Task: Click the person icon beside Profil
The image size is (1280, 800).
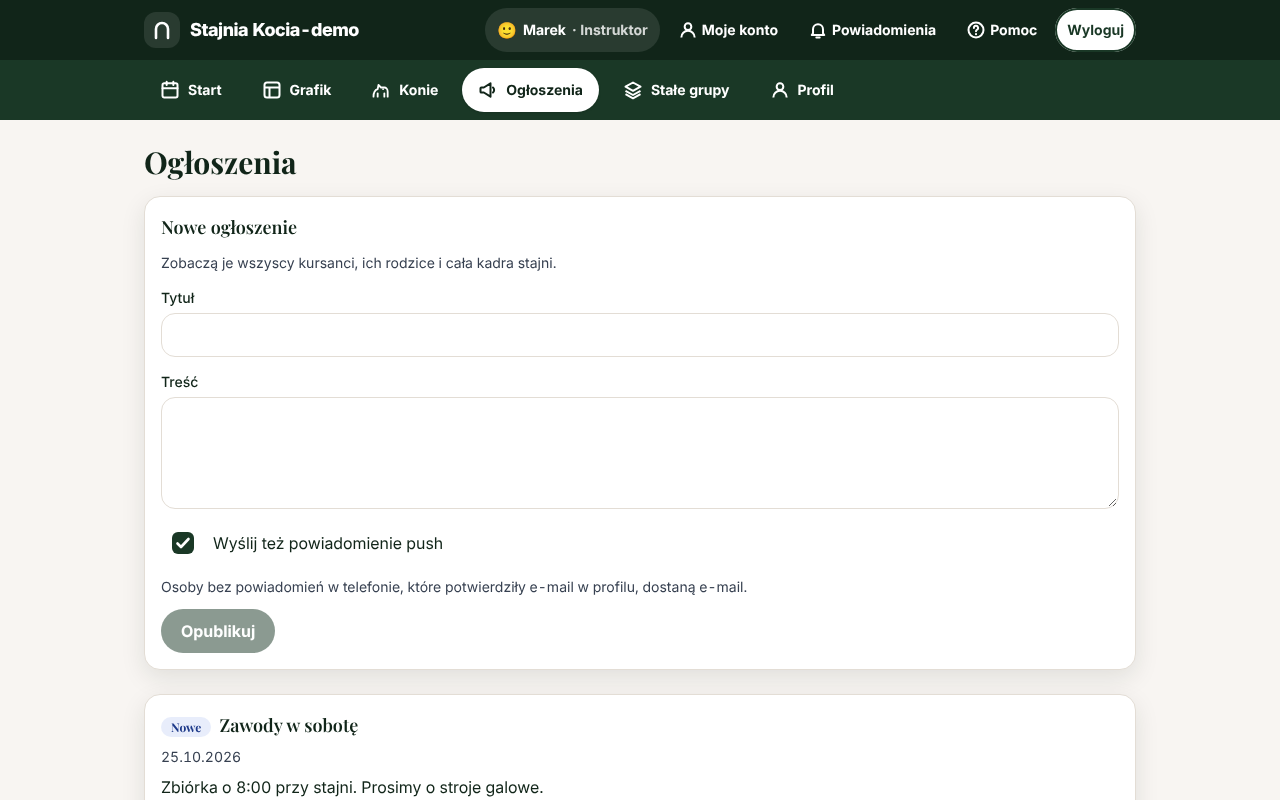Action: [x=780, y=90]
